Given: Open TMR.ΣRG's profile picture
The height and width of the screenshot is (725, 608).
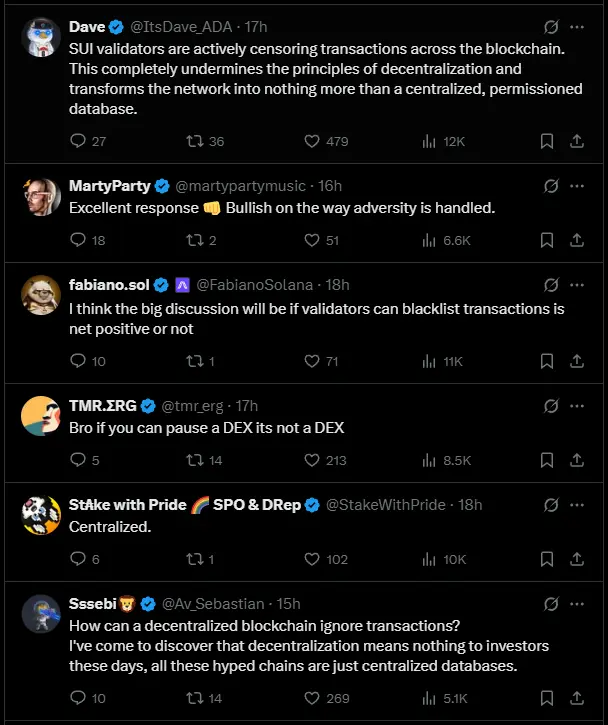Looking at the screenshot, I should coord(41,415).
